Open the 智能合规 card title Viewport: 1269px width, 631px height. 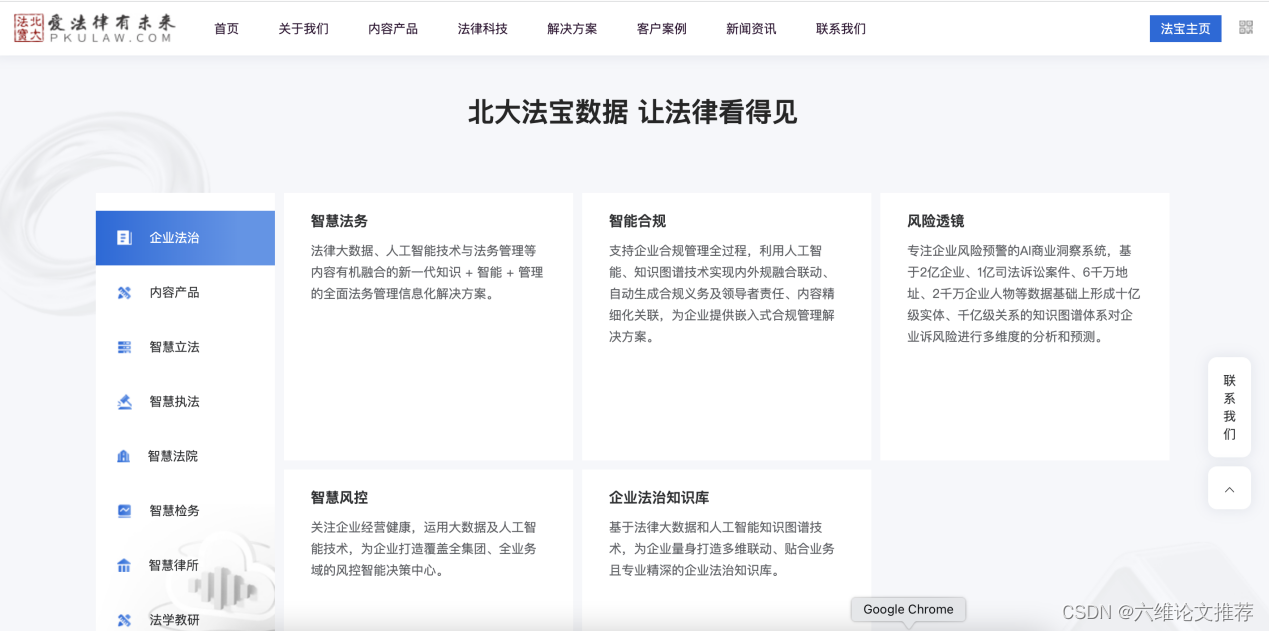[637, 221]
